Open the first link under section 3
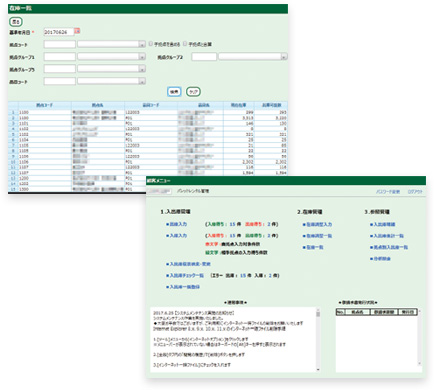Viewport: 434px width, 390px height. 383,224
